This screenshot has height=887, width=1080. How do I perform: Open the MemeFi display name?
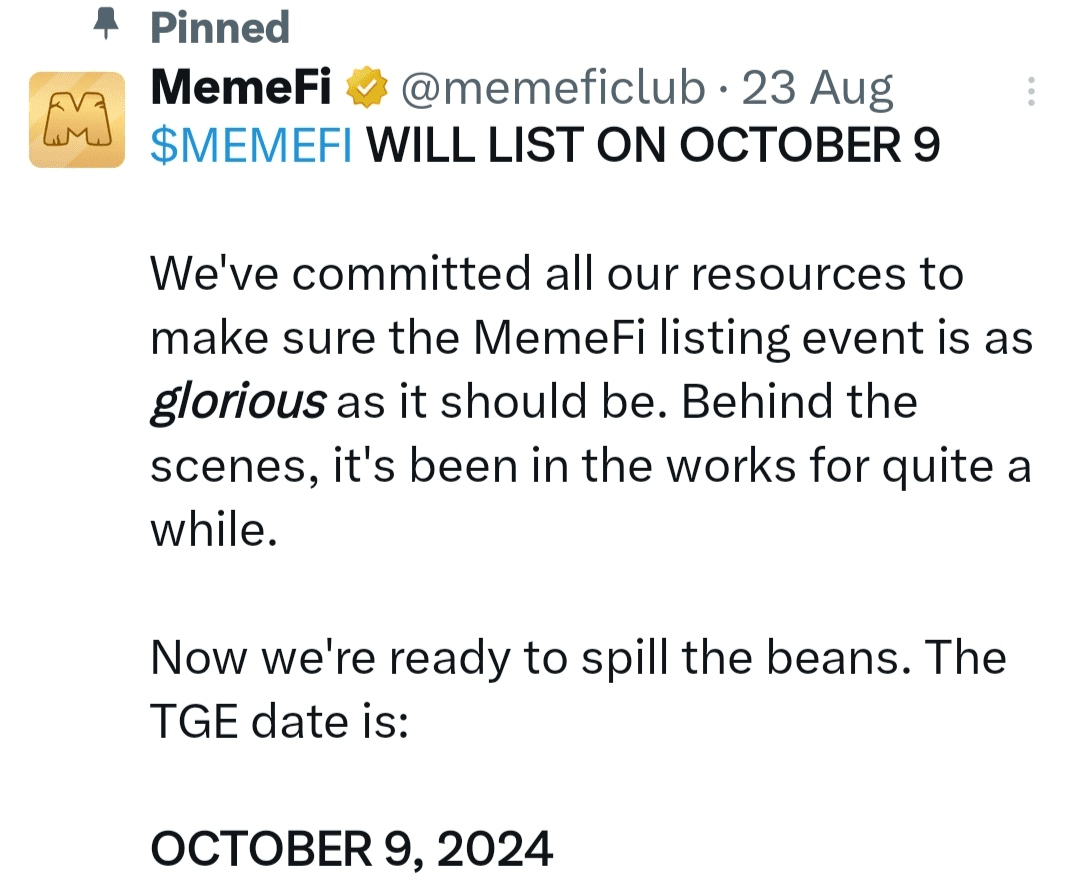pos(241,90)
